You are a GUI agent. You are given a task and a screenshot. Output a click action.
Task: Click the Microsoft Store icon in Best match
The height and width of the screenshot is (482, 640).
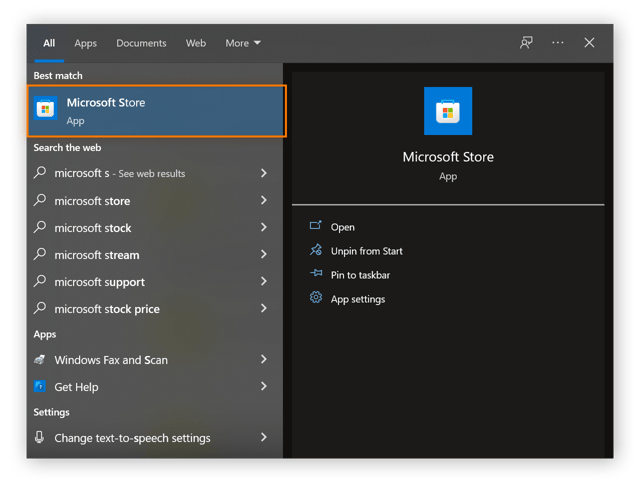click(x=45, y=109)
